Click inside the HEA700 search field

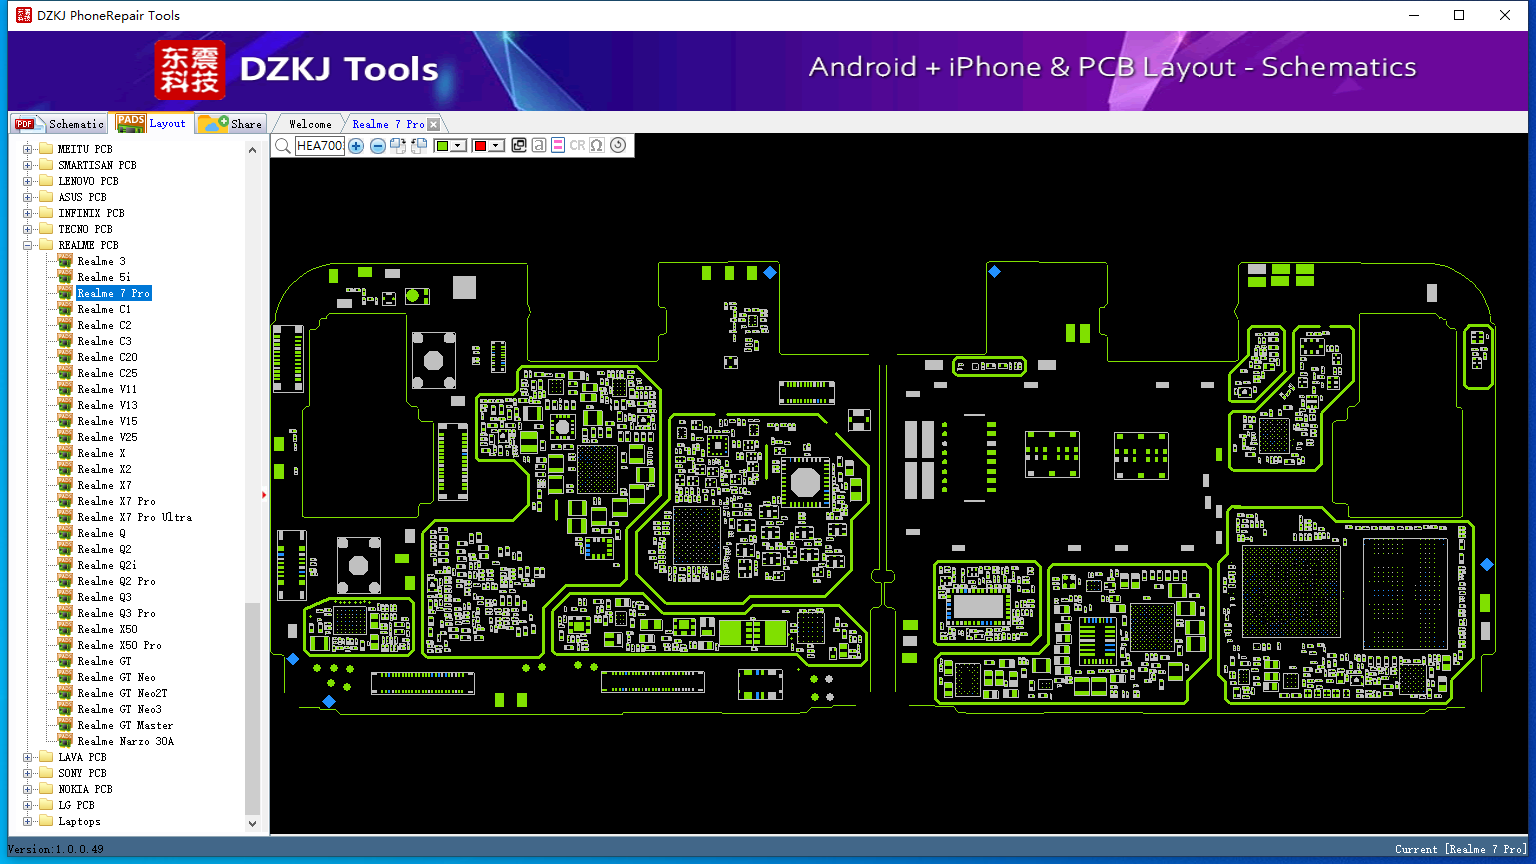319,145
